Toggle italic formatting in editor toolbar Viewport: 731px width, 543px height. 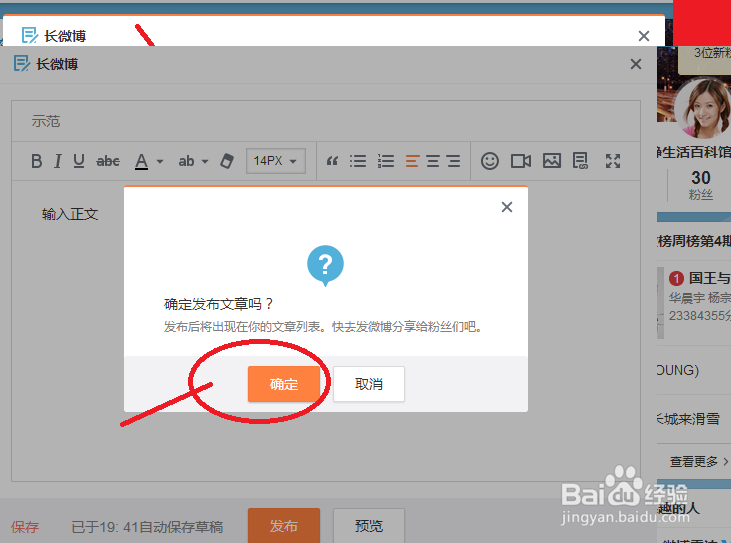coord(57,161)
